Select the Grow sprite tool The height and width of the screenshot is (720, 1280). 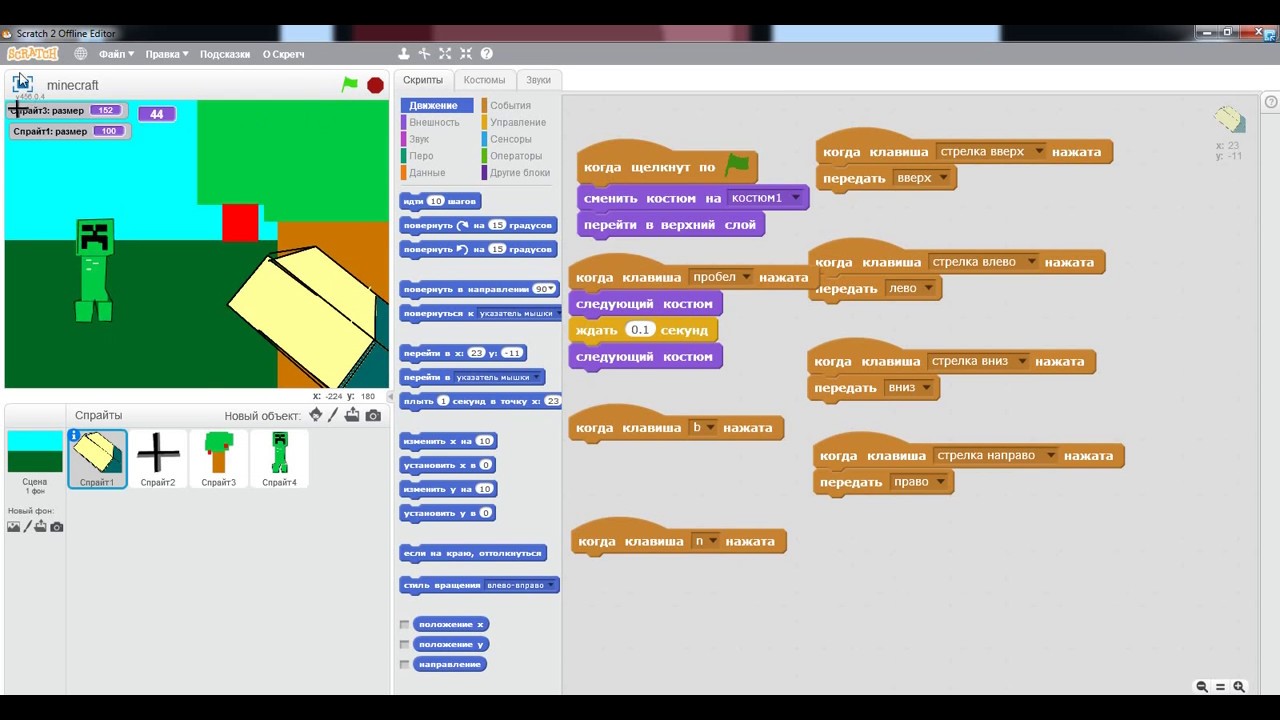[445, 54]
